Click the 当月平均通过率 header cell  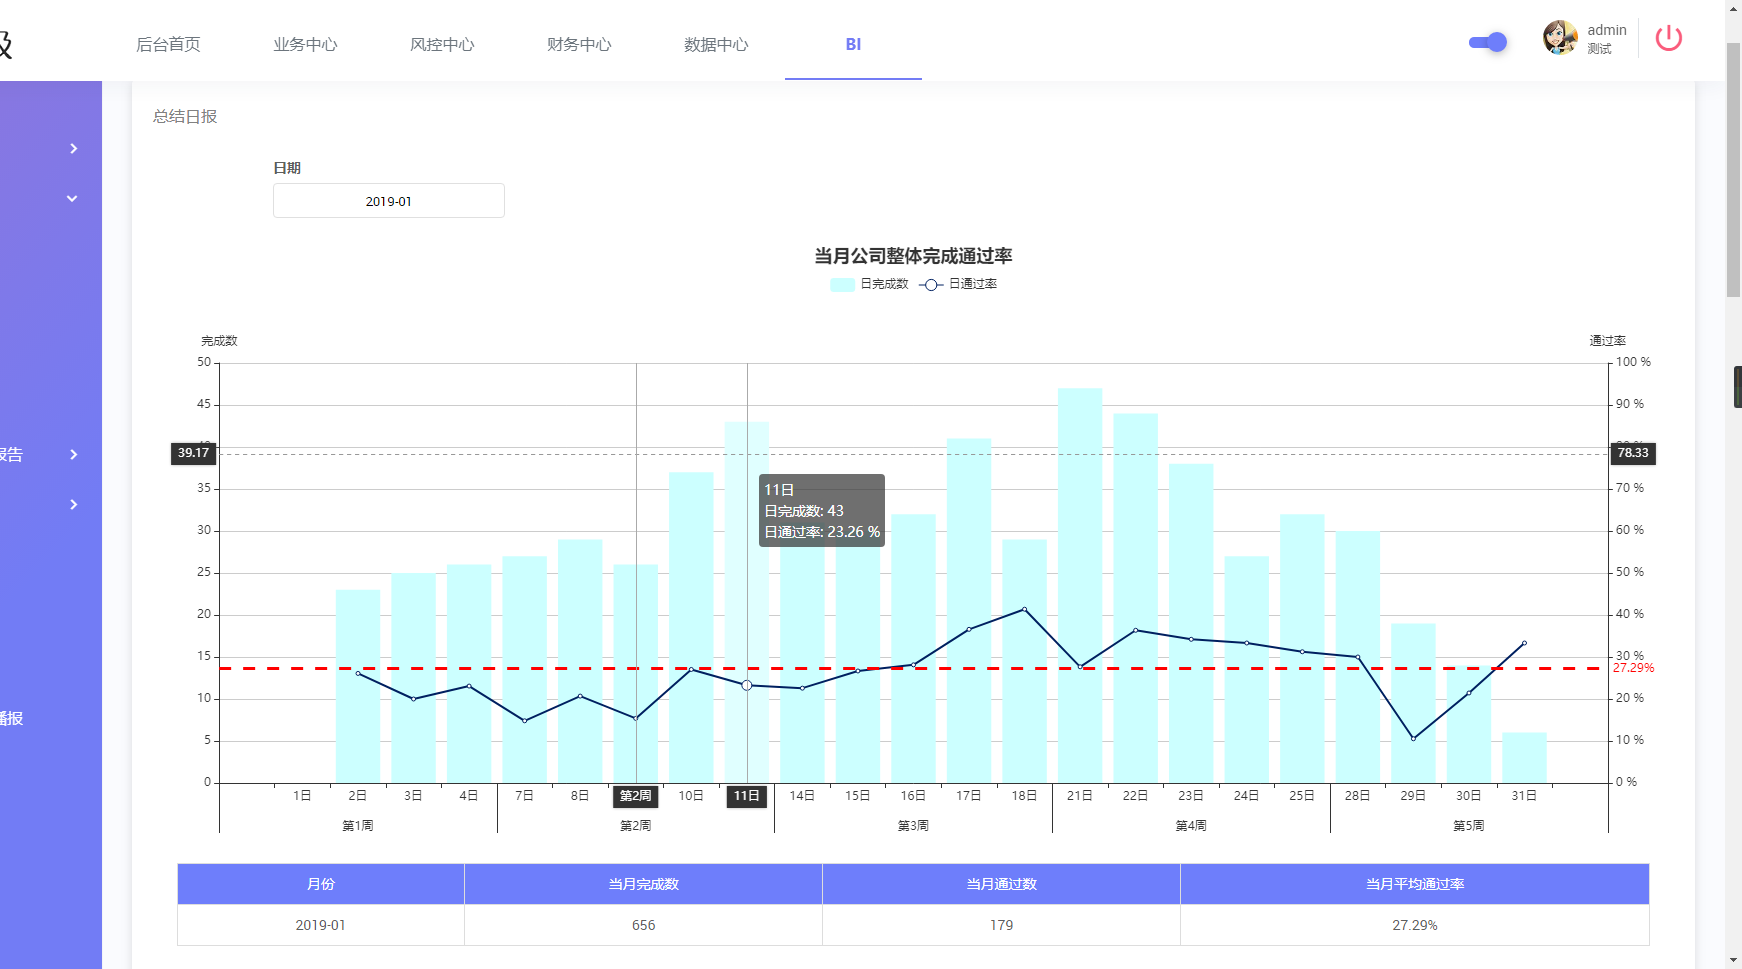[x=1415, y=884]
